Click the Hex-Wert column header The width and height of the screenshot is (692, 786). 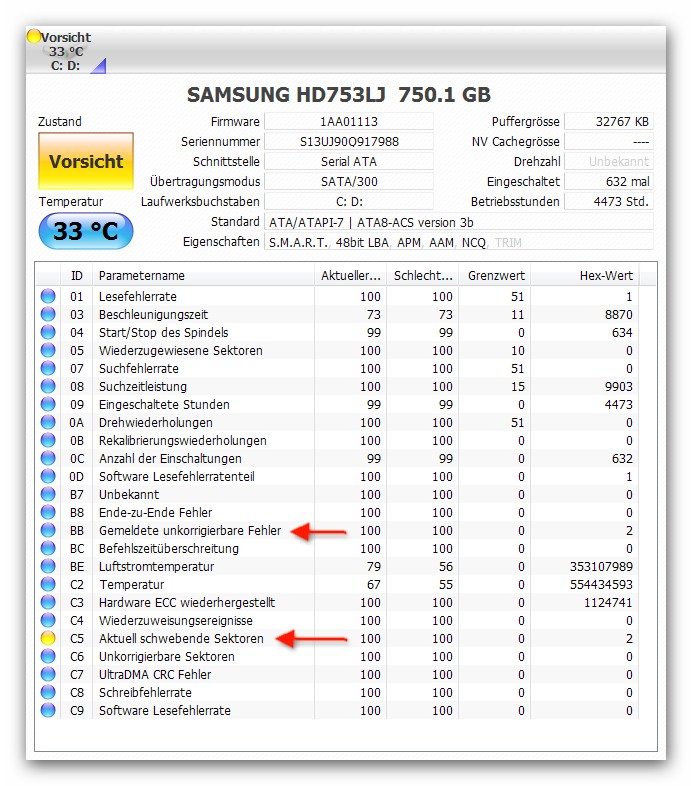pos(585,276)
